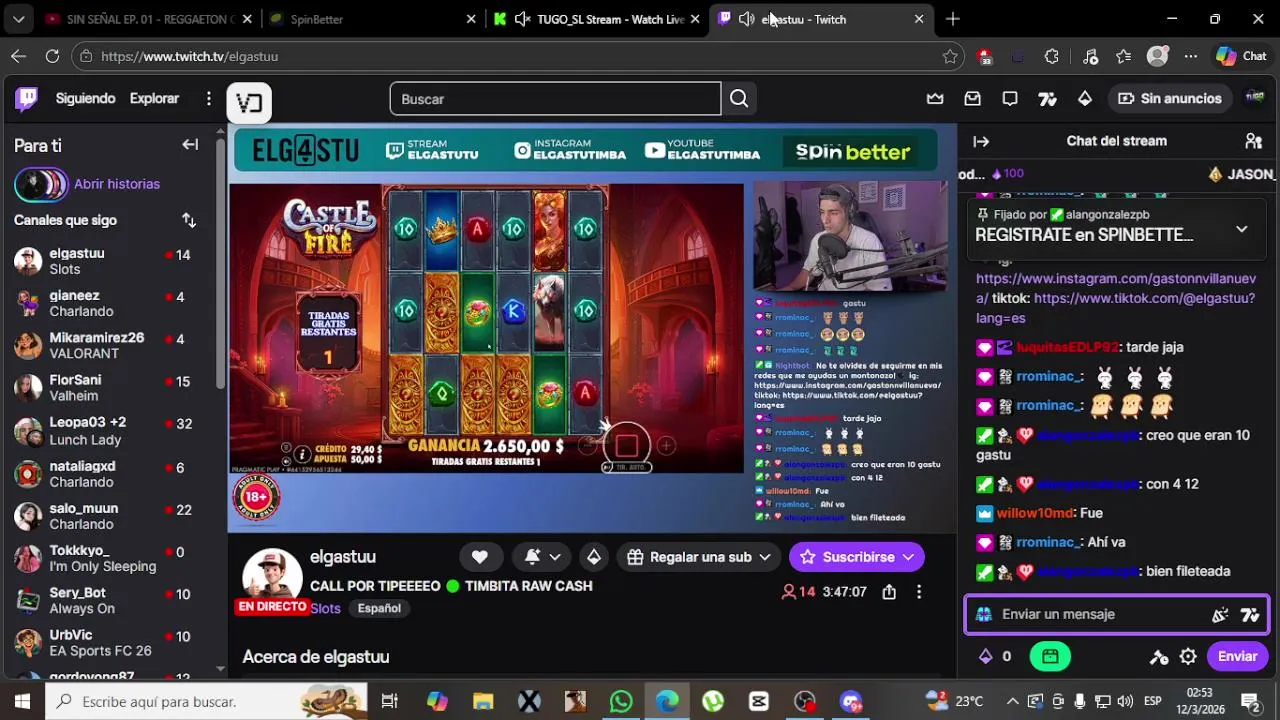Click the Bits diamond icon in the top navigation
The height and width of the screenshot is (720, 1280).
point(1085,98)
